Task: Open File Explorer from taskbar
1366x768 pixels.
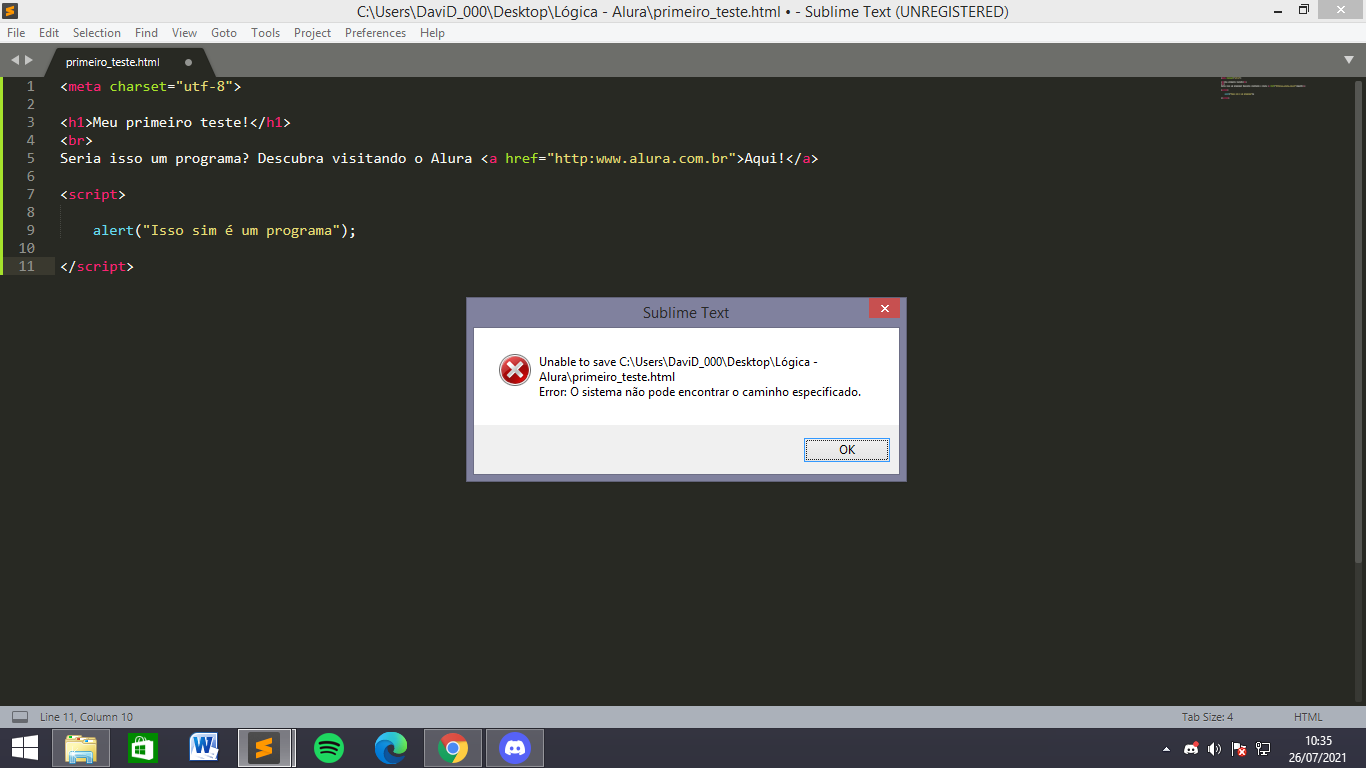Action: coord(81,747)
